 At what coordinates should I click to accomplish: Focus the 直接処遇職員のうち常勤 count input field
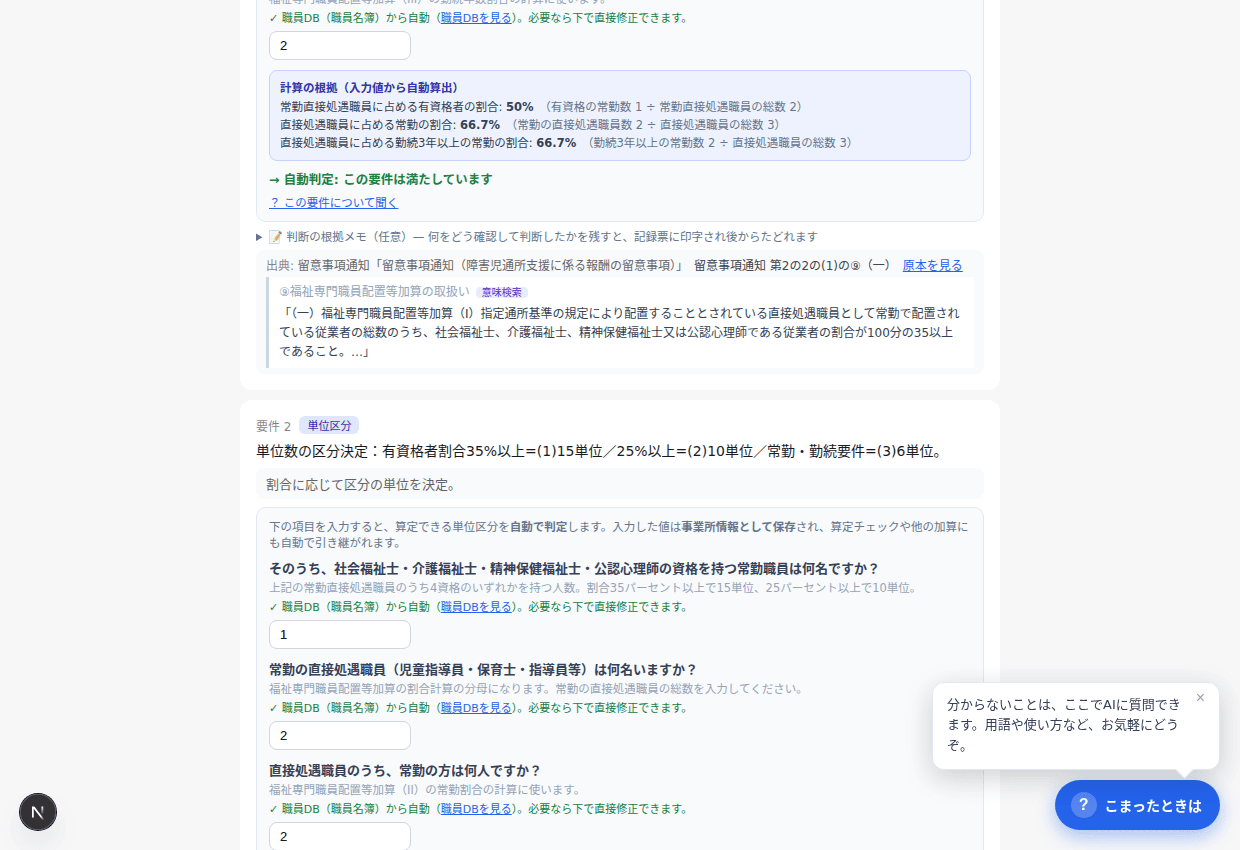point(340,836)
